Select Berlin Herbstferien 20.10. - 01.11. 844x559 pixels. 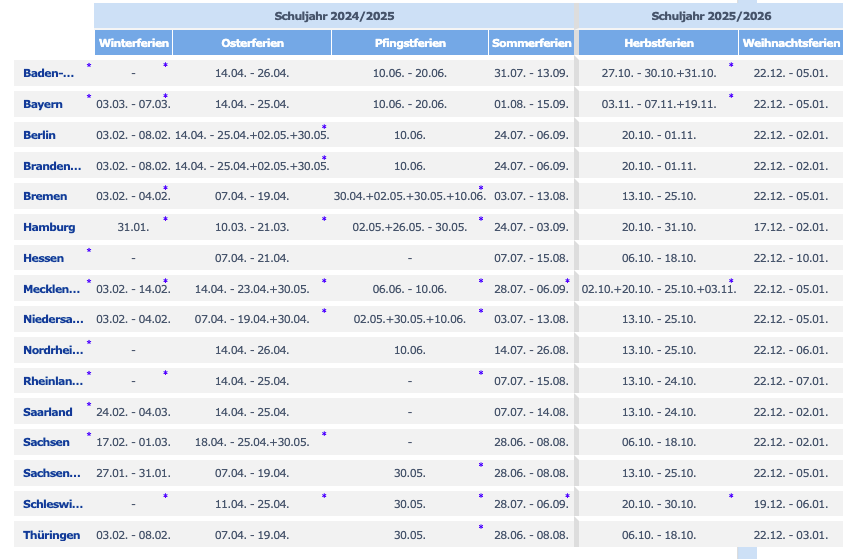tap(659, 135)
